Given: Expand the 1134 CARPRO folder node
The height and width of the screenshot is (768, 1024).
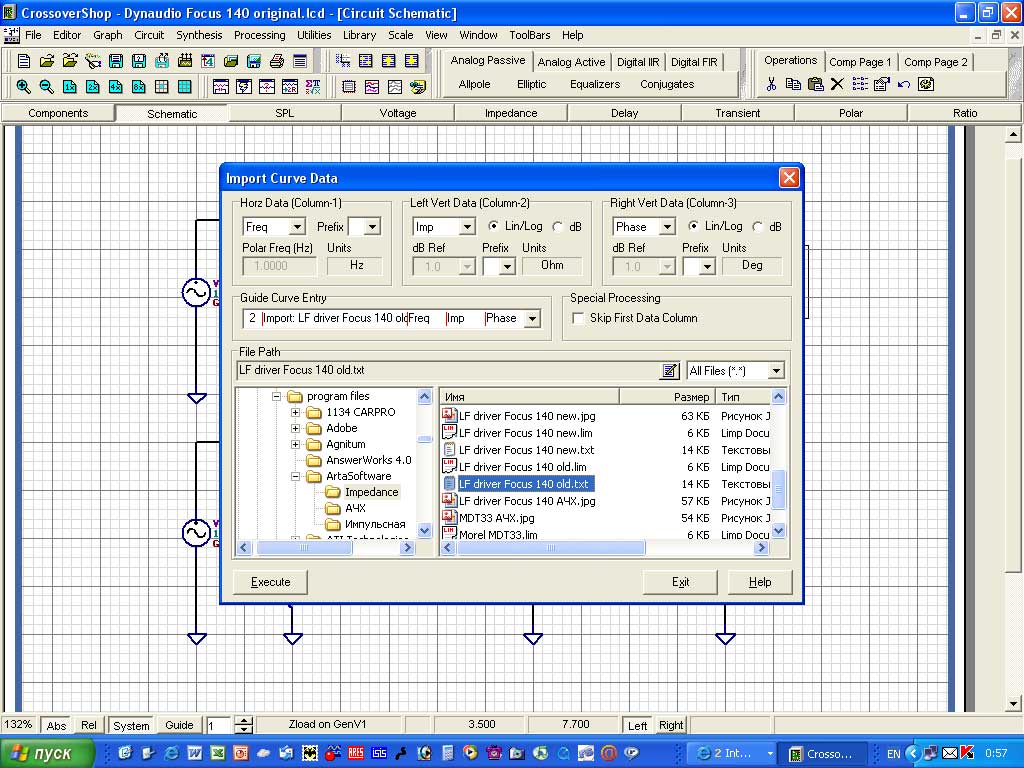Looking at the screenshot, I should click(296, 412).
